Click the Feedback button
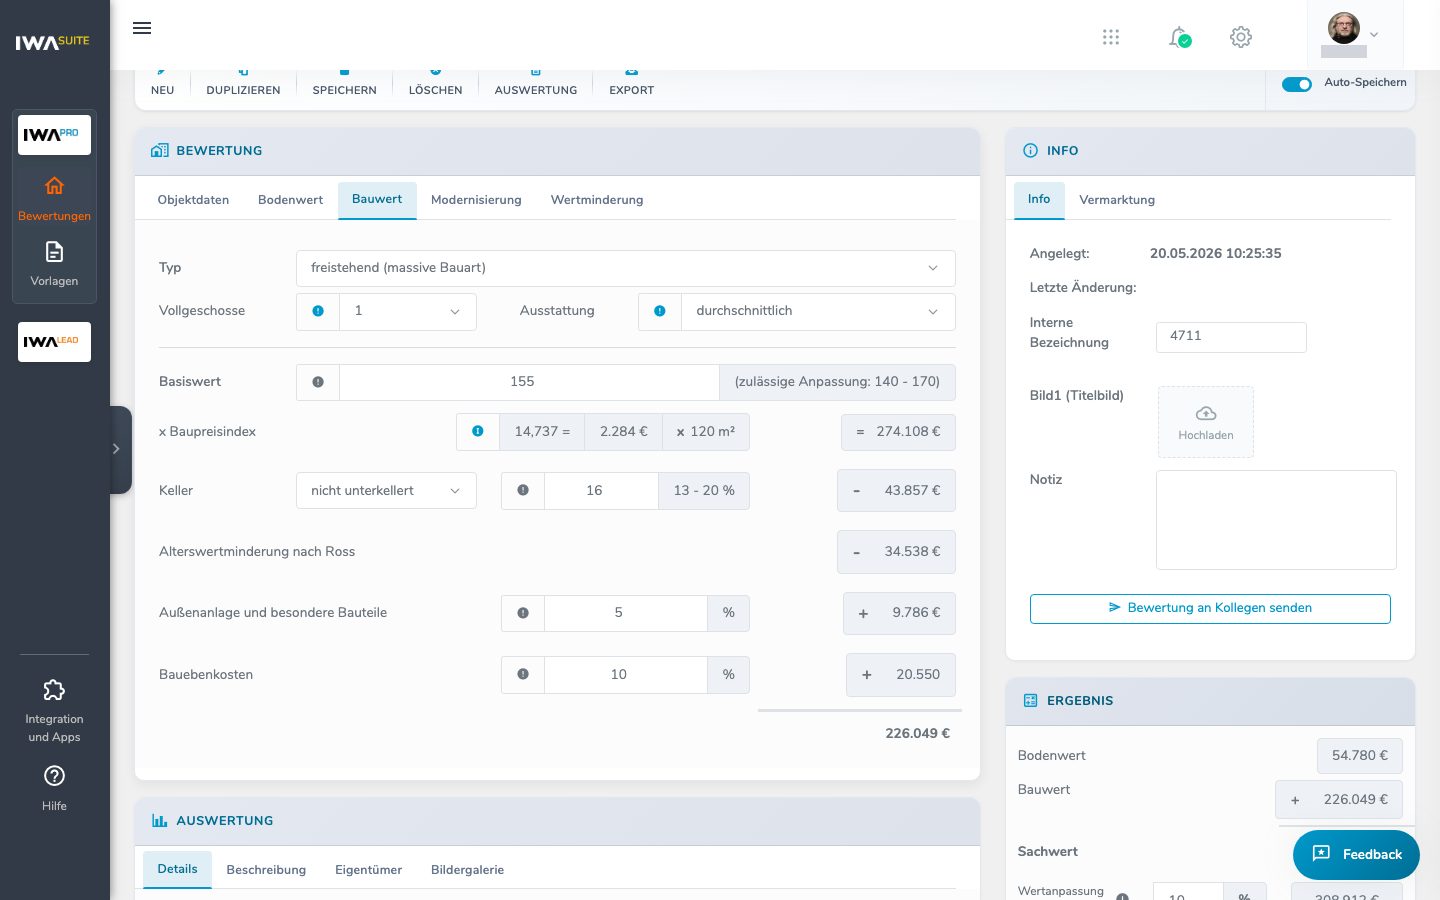This screenshot has height=900, width=1440. coord(1356,854)
